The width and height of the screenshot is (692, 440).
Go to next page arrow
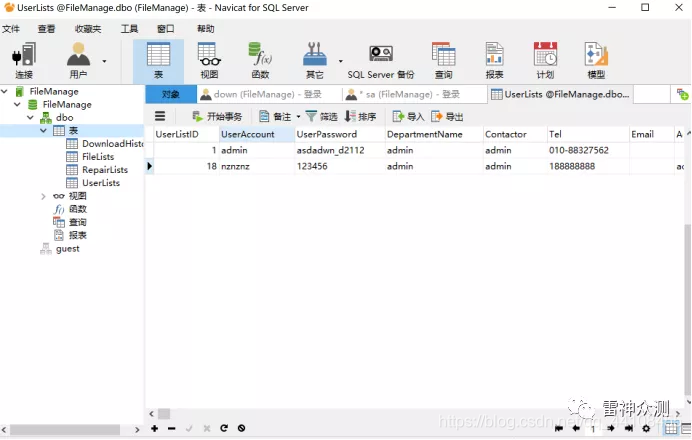611,428
